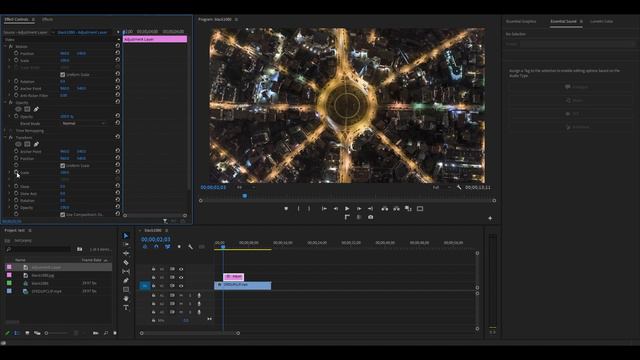Select the Rectangle tool
This screenshot has height=360, width=640.
(x=126, y=289)
